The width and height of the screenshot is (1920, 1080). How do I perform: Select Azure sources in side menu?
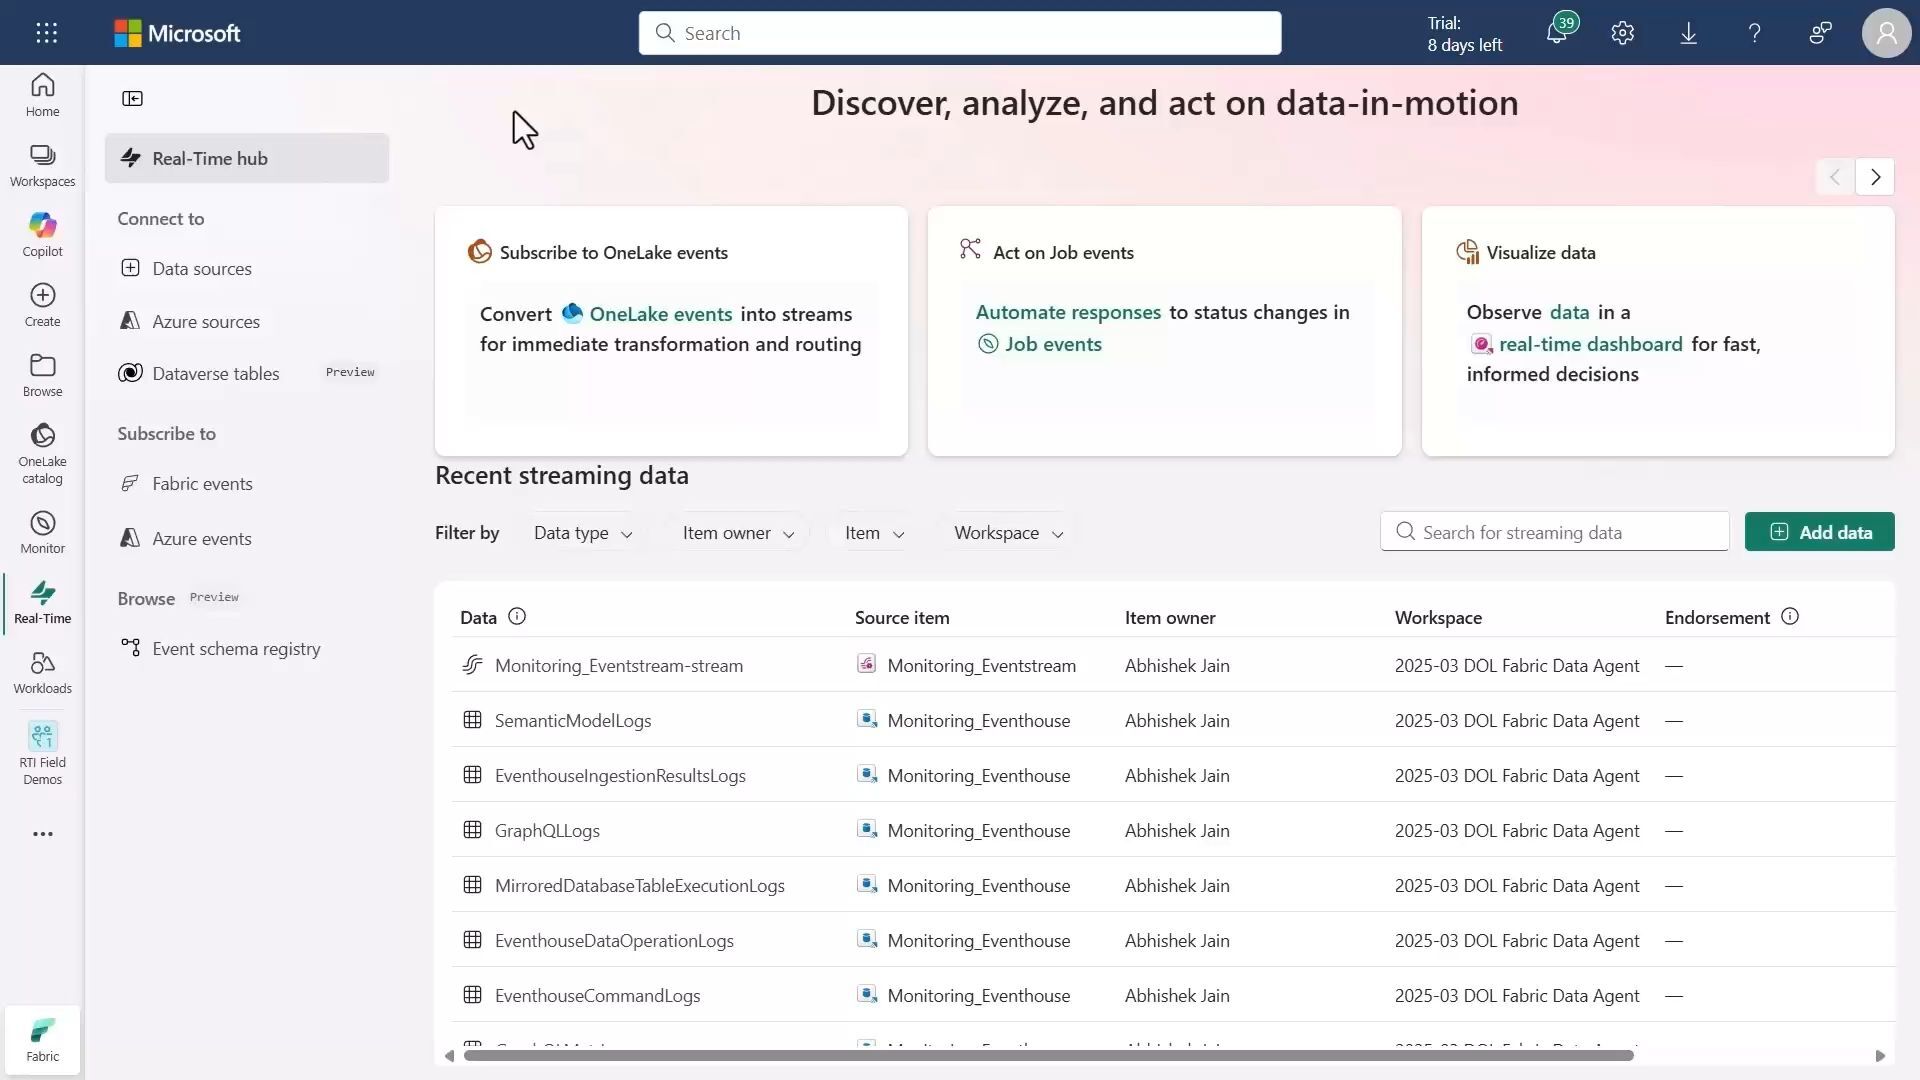205,322
